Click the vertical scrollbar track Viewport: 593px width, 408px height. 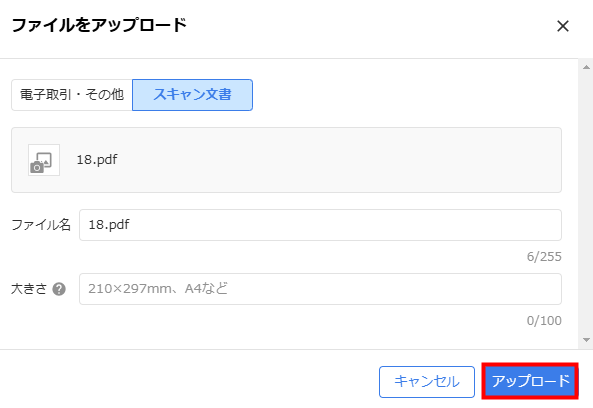point(586,204)
